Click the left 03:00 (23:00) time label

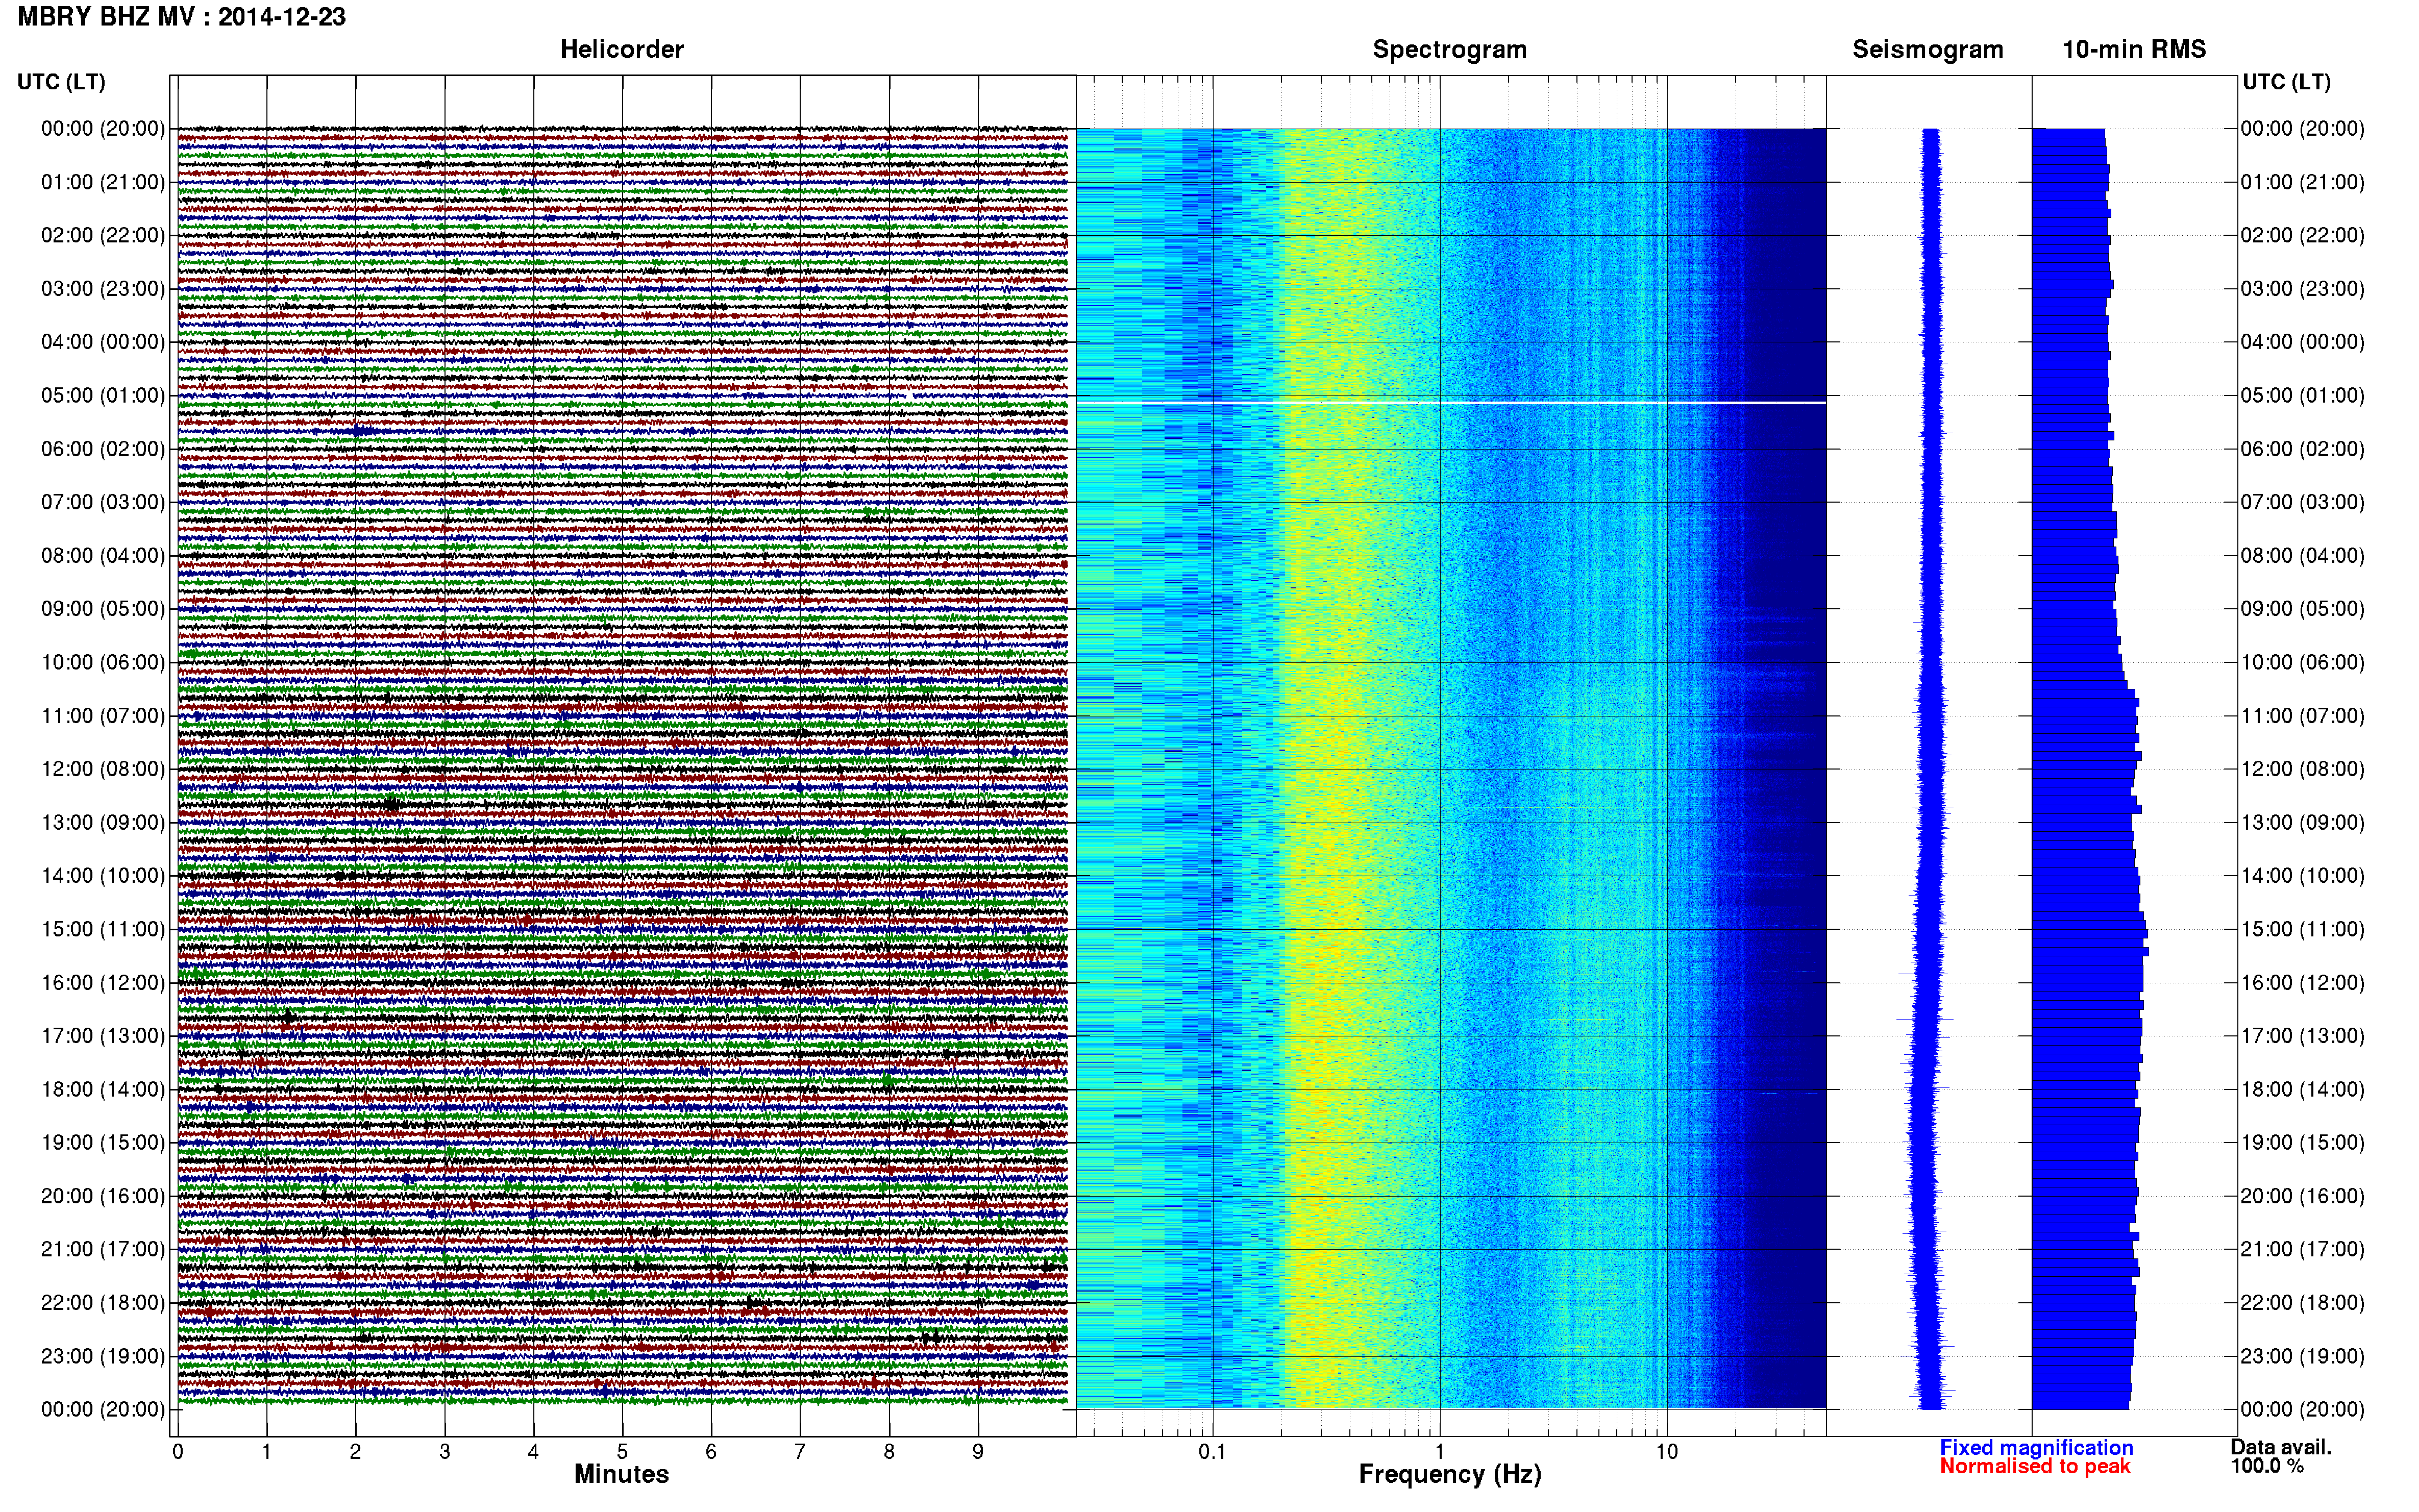coord(103,289)
